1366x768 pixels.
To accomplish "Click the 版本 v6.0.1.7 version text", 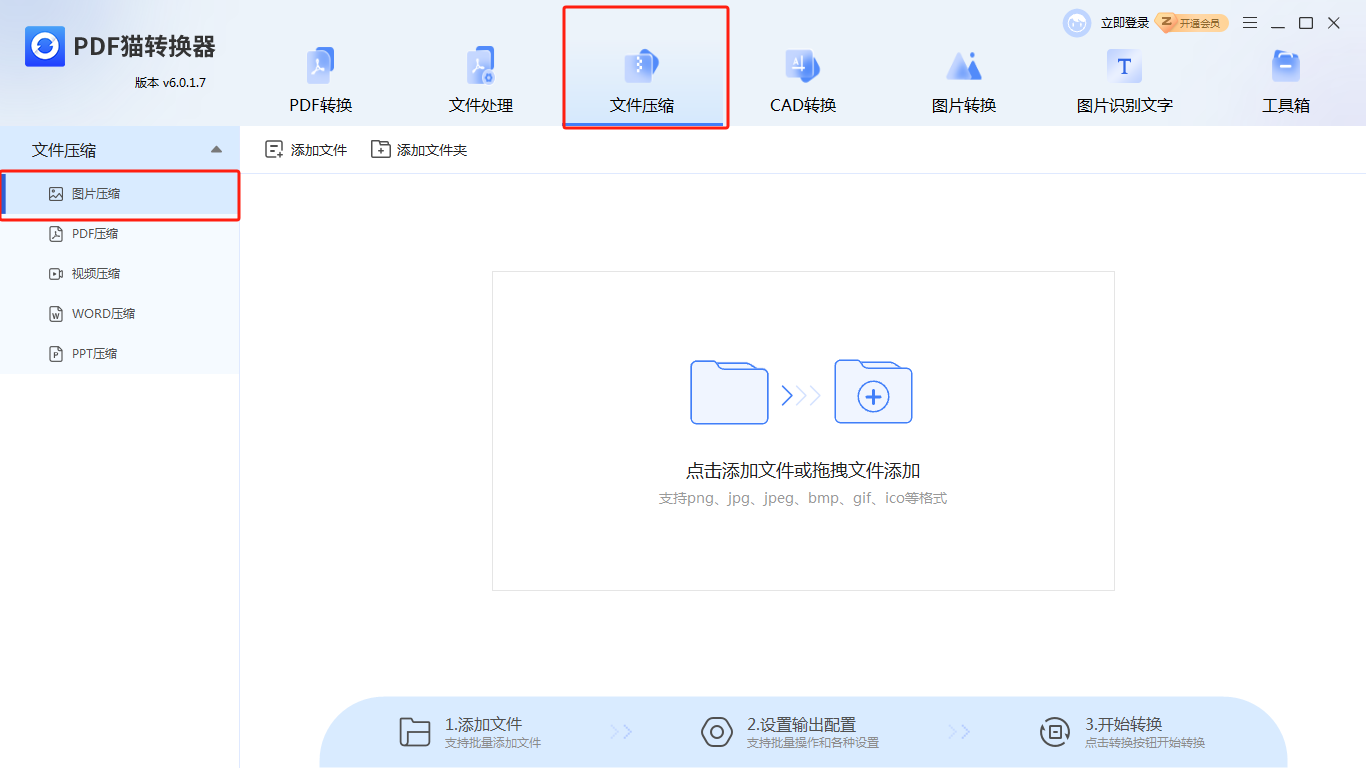I will 170,83.
